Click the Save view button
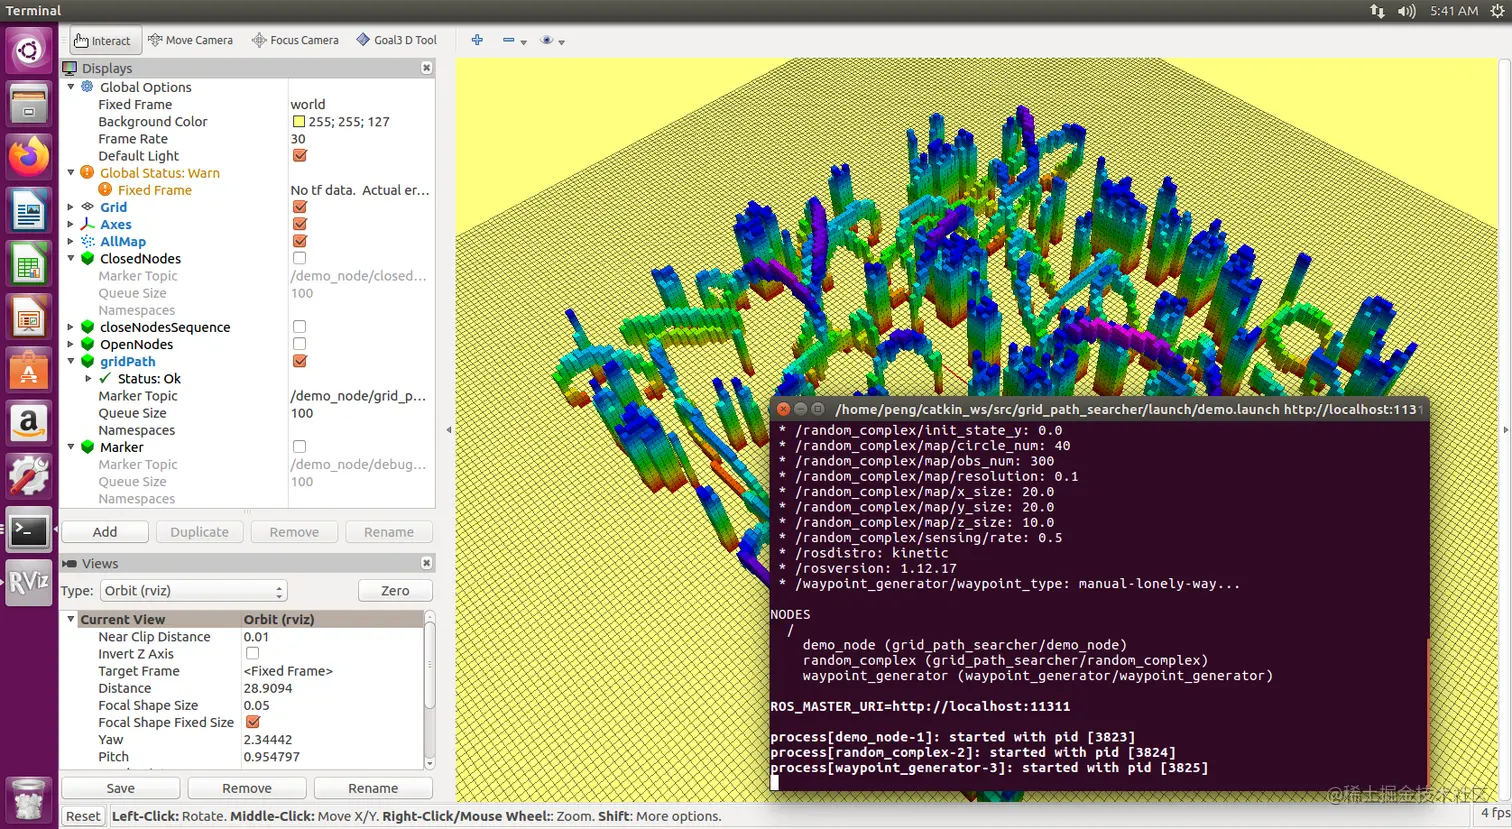1512x829 pixels. [120, 788]
